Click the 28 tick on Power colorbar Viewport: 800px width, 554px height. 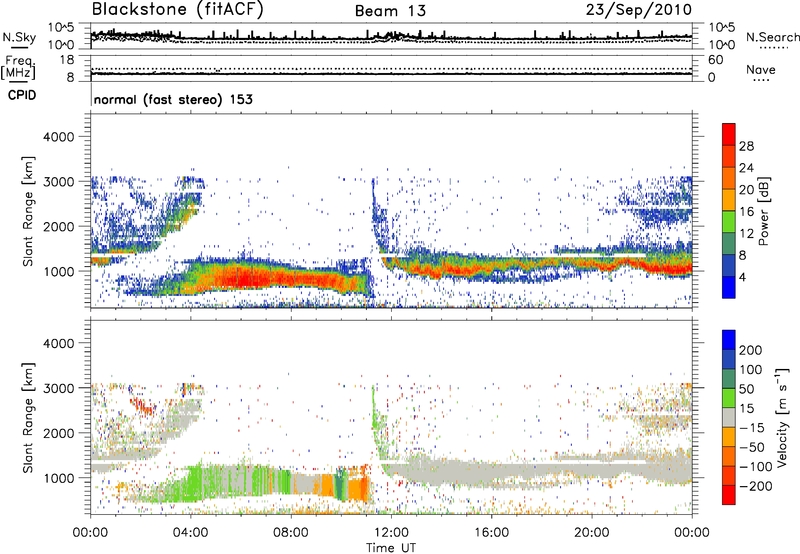[x=746, y=146]
